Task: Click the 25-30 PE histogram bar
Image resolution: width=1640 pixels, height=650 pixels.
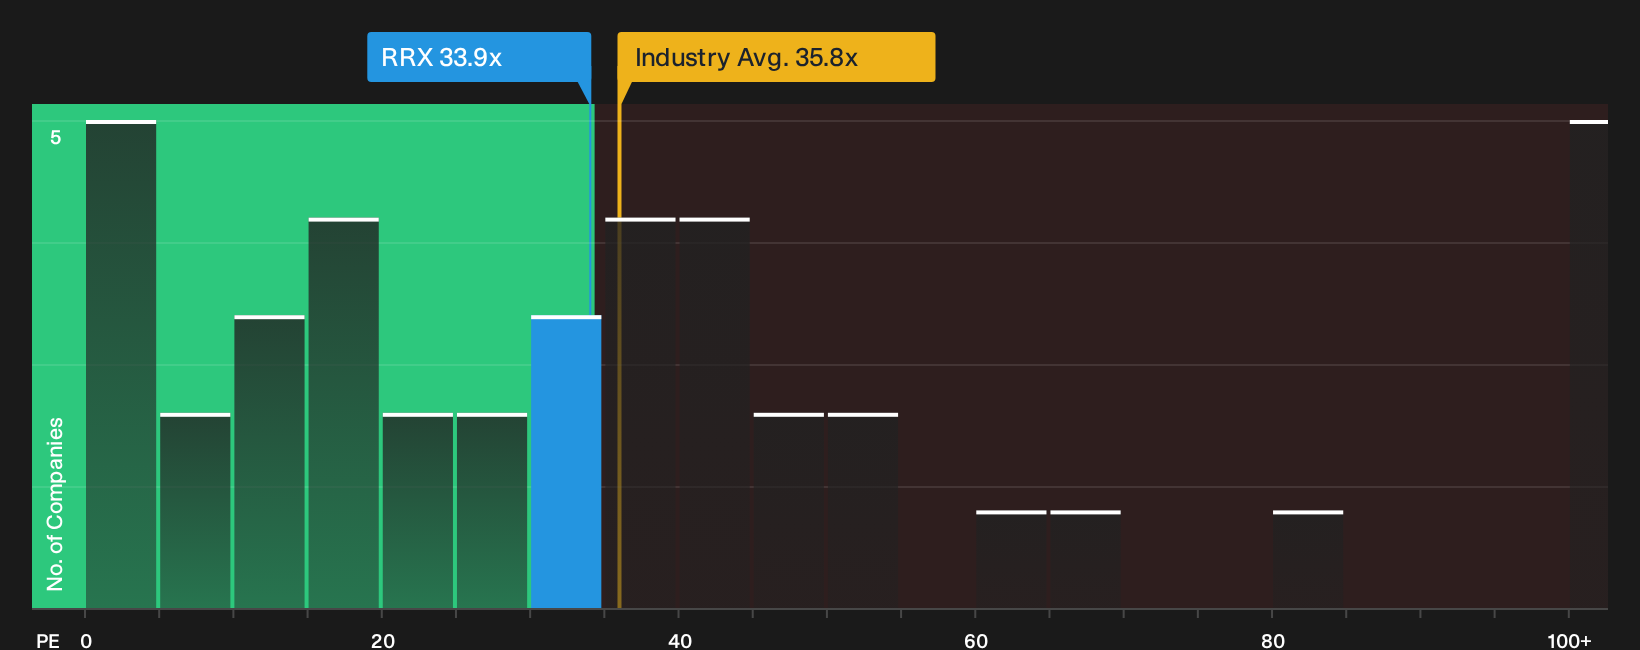Action: click(x=492, y=510)
